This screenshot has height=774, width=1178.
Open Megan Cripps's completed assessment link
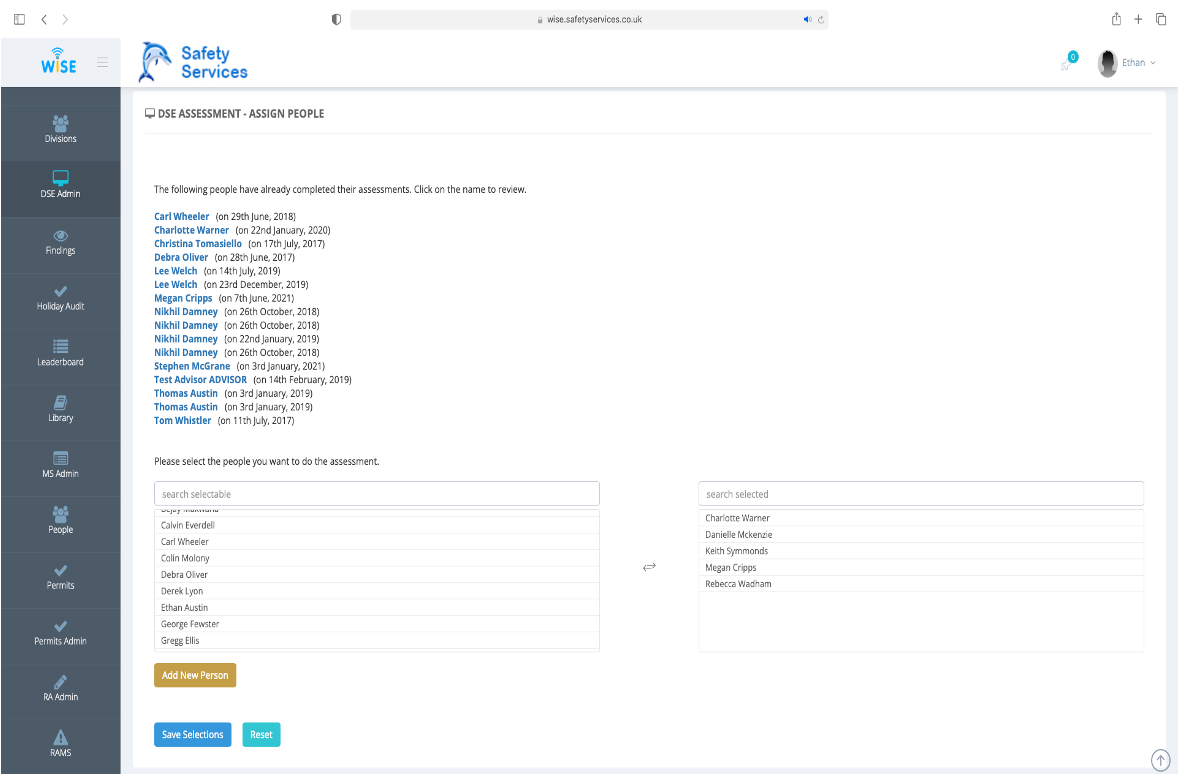pyautogui.click(x=183, y=298)
